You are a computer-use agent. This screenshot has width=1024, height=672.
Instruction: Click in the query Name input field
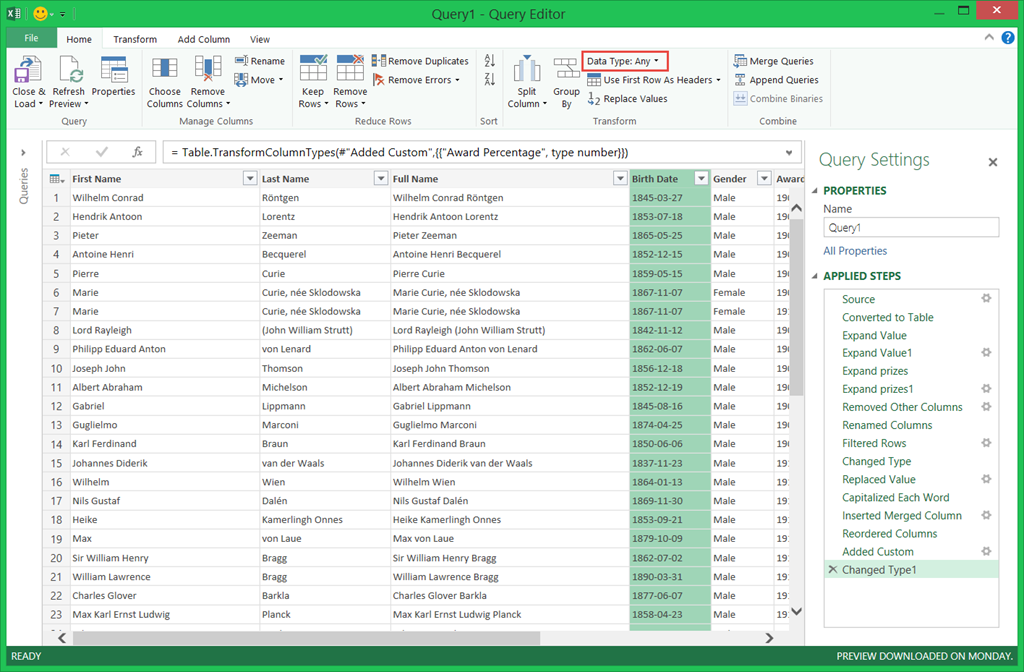point(910,228)
